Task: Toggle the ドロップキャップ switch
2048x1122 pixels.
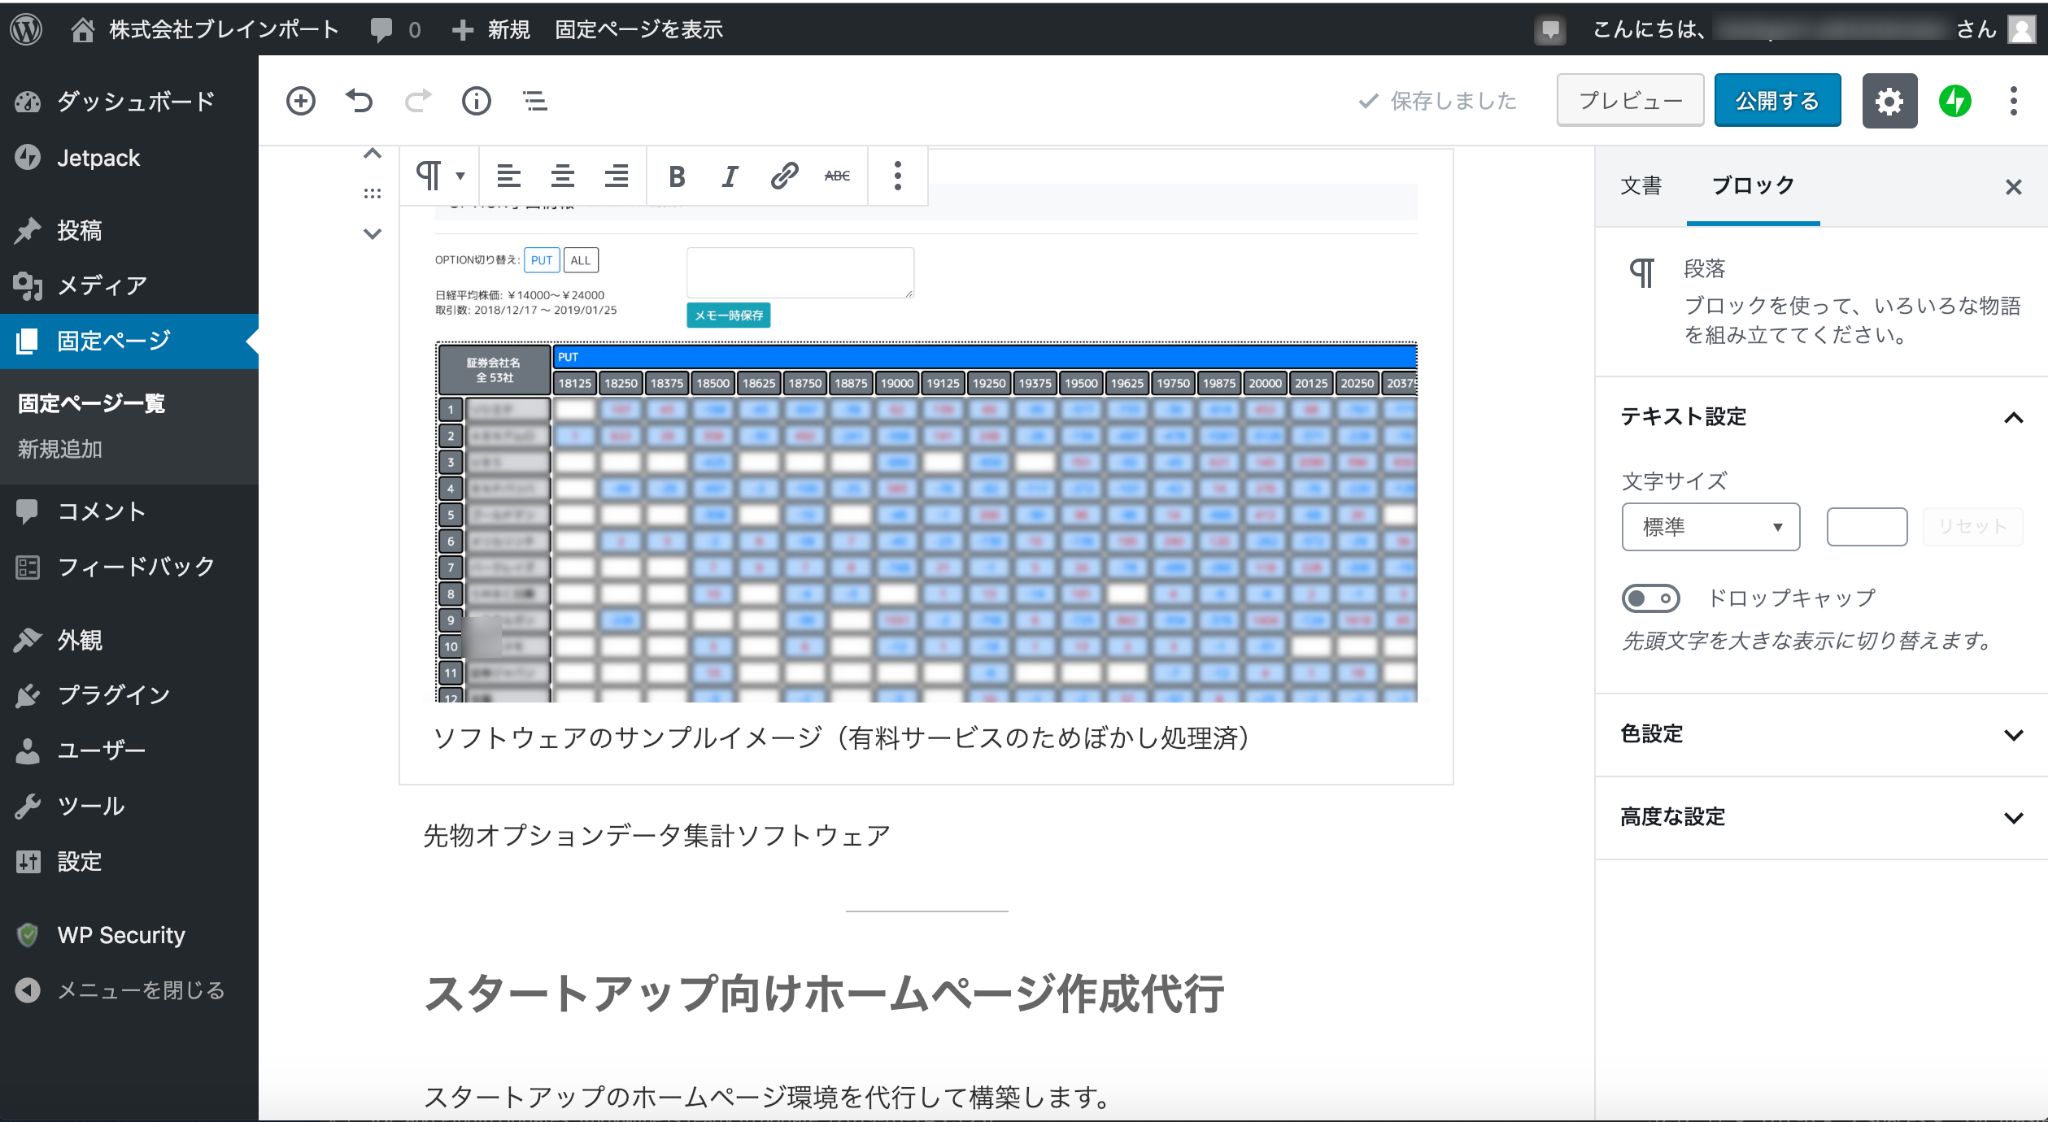Action: coord(1650,599)
